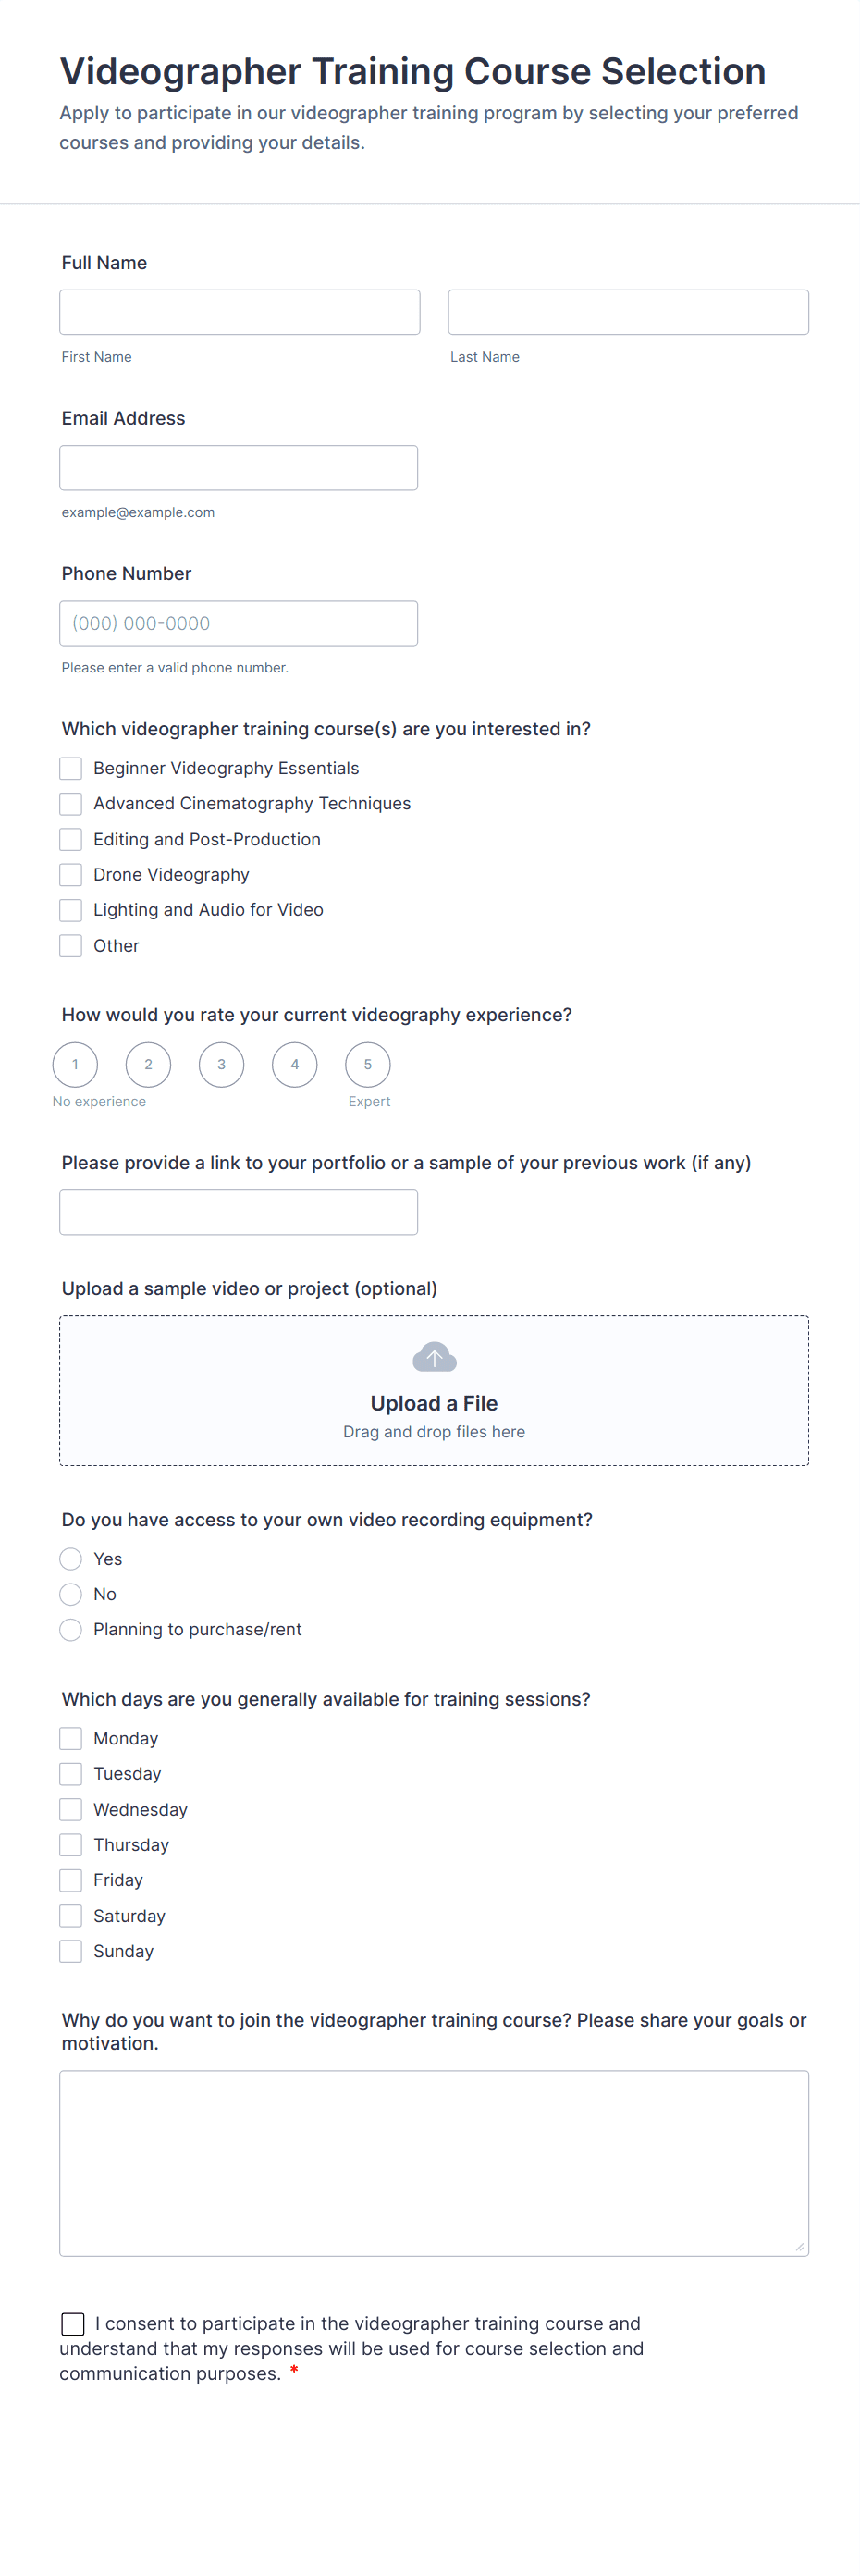Click into the Email Address field
The width and height of the screenshot is (860, 2576).
pos(238,468)
